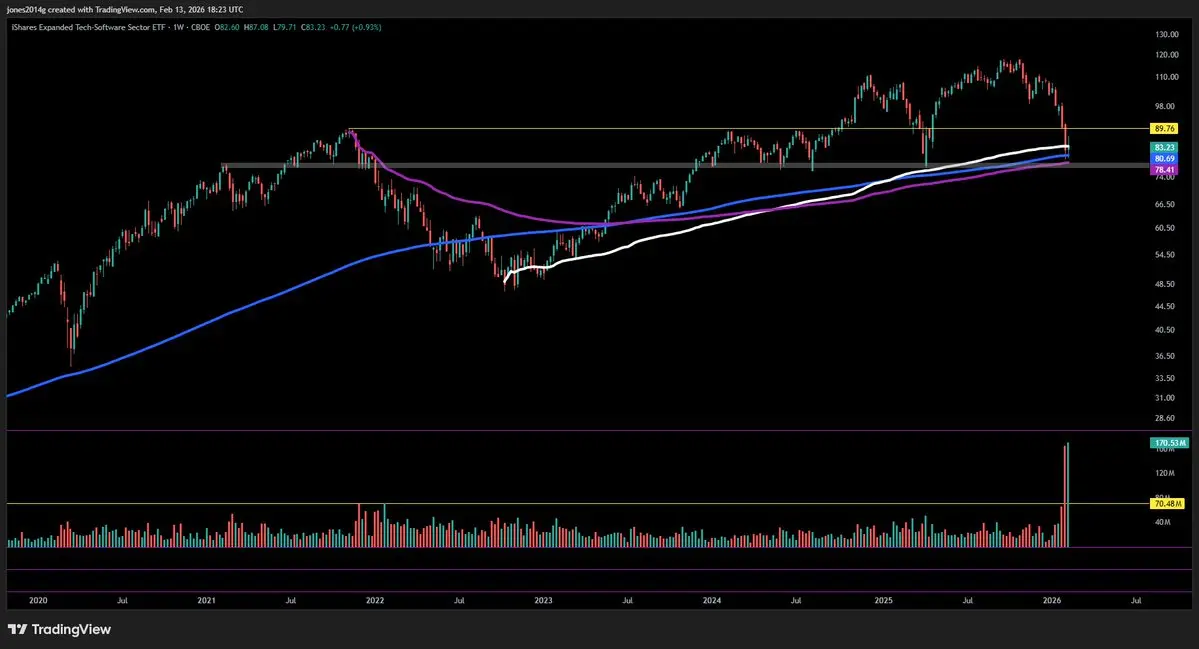Viewport: 1199px width, 649px height.
Task: Click the close value C83.23 in header
Action: [312, 27]
